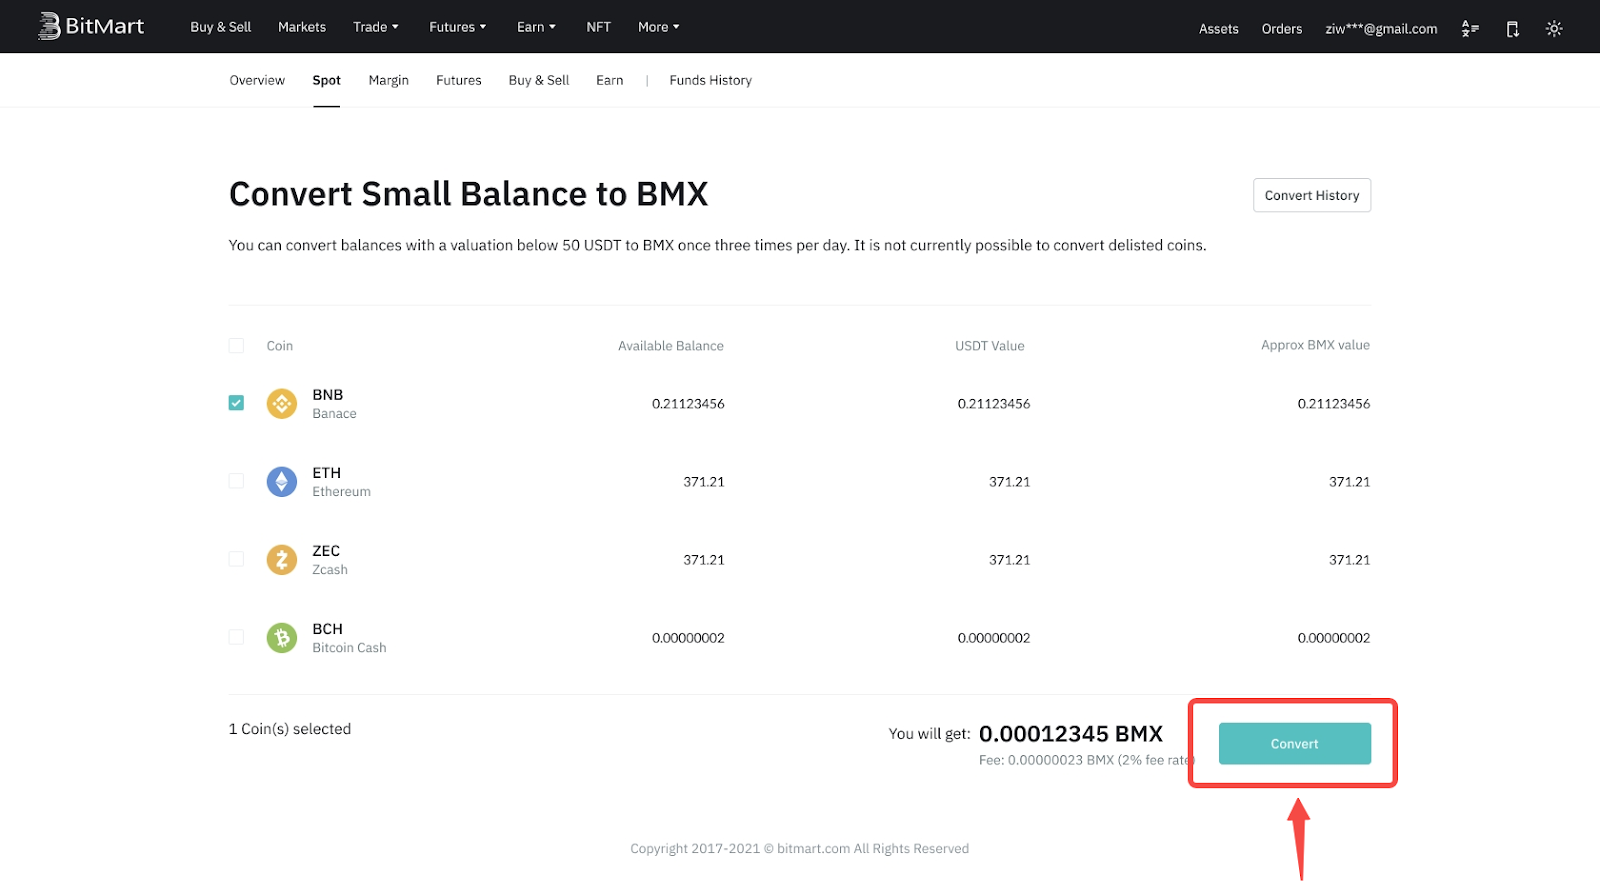
Task: Open the Orders link
Action: point(1282,29)
